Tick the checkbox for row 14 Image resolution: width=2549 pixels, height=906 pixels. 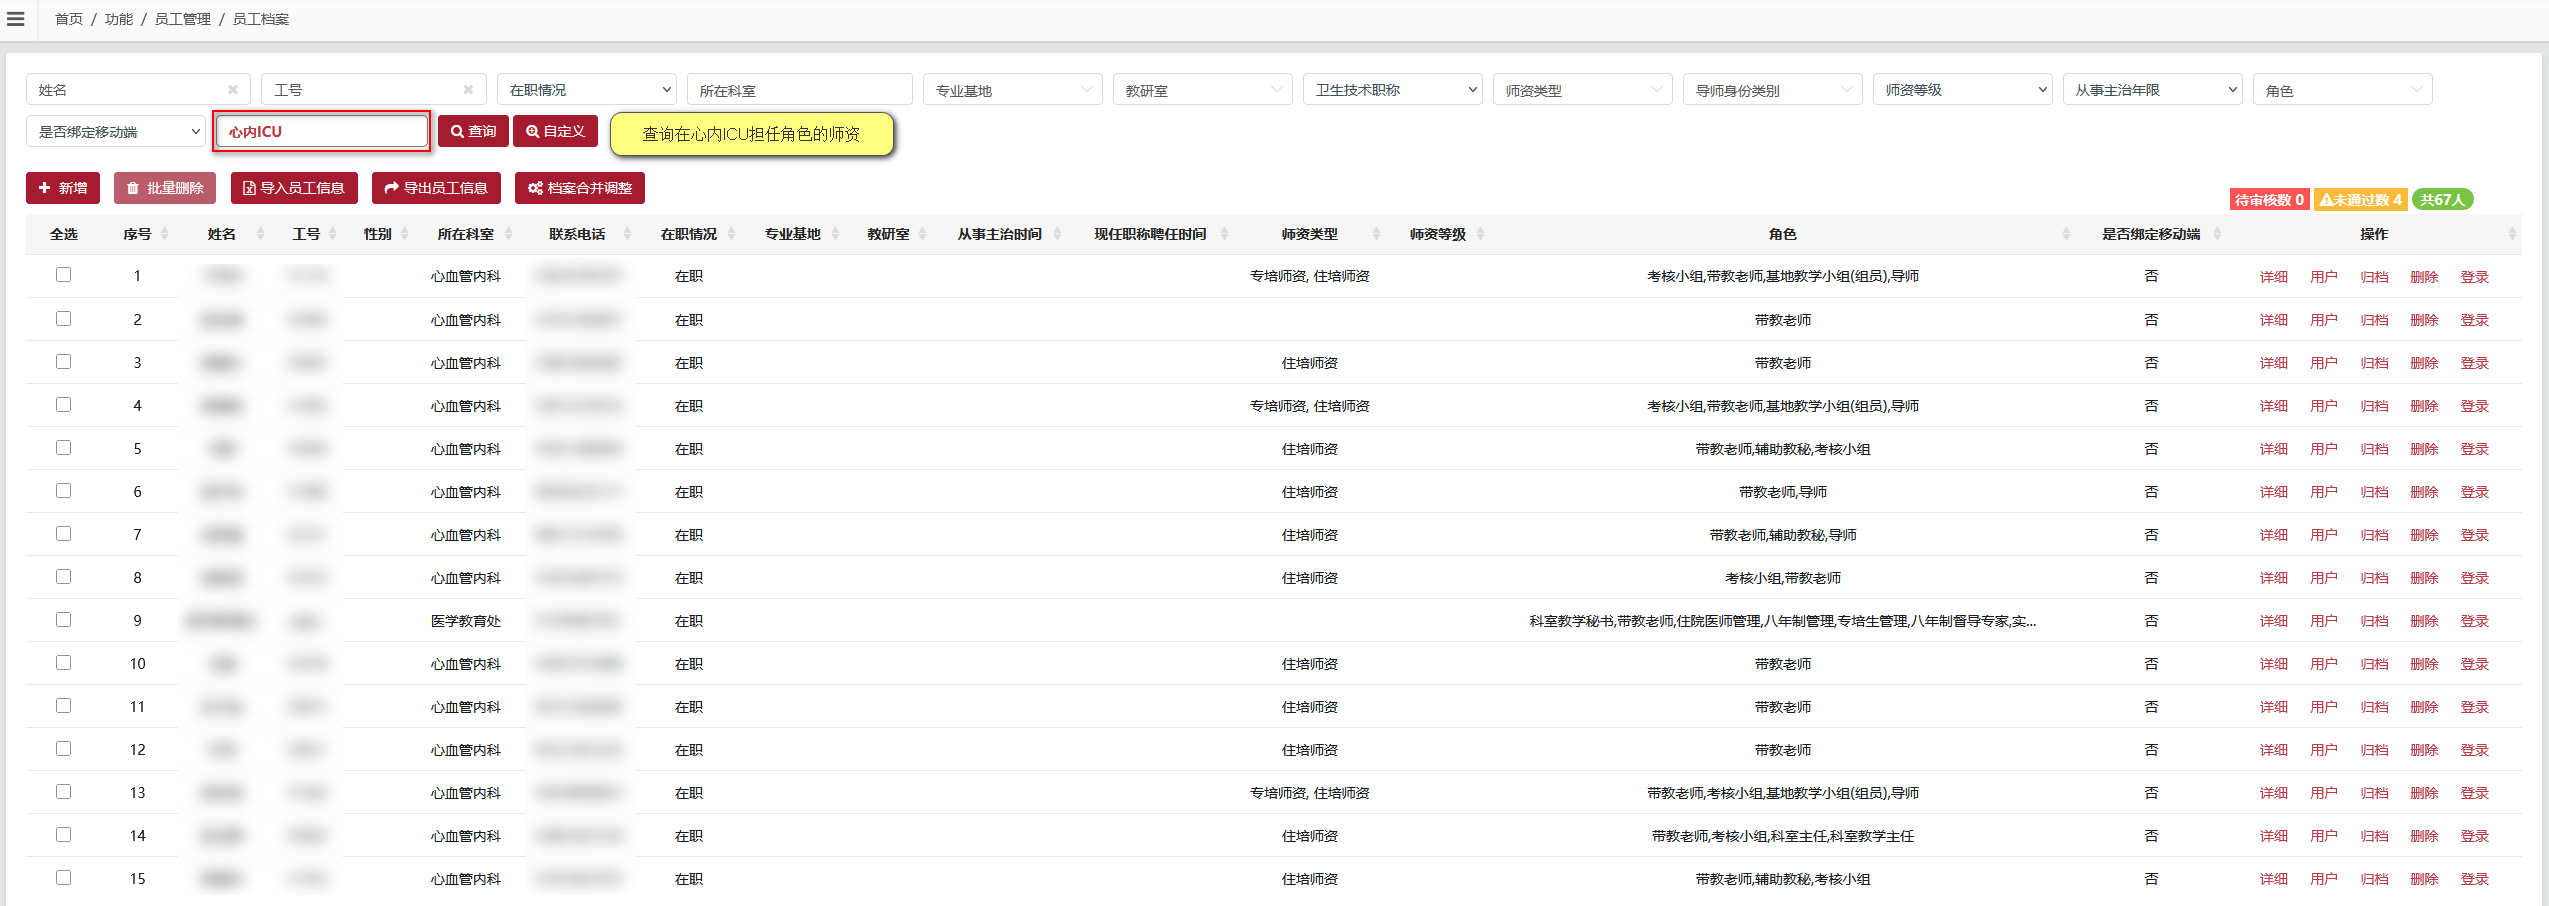point(64,835)
